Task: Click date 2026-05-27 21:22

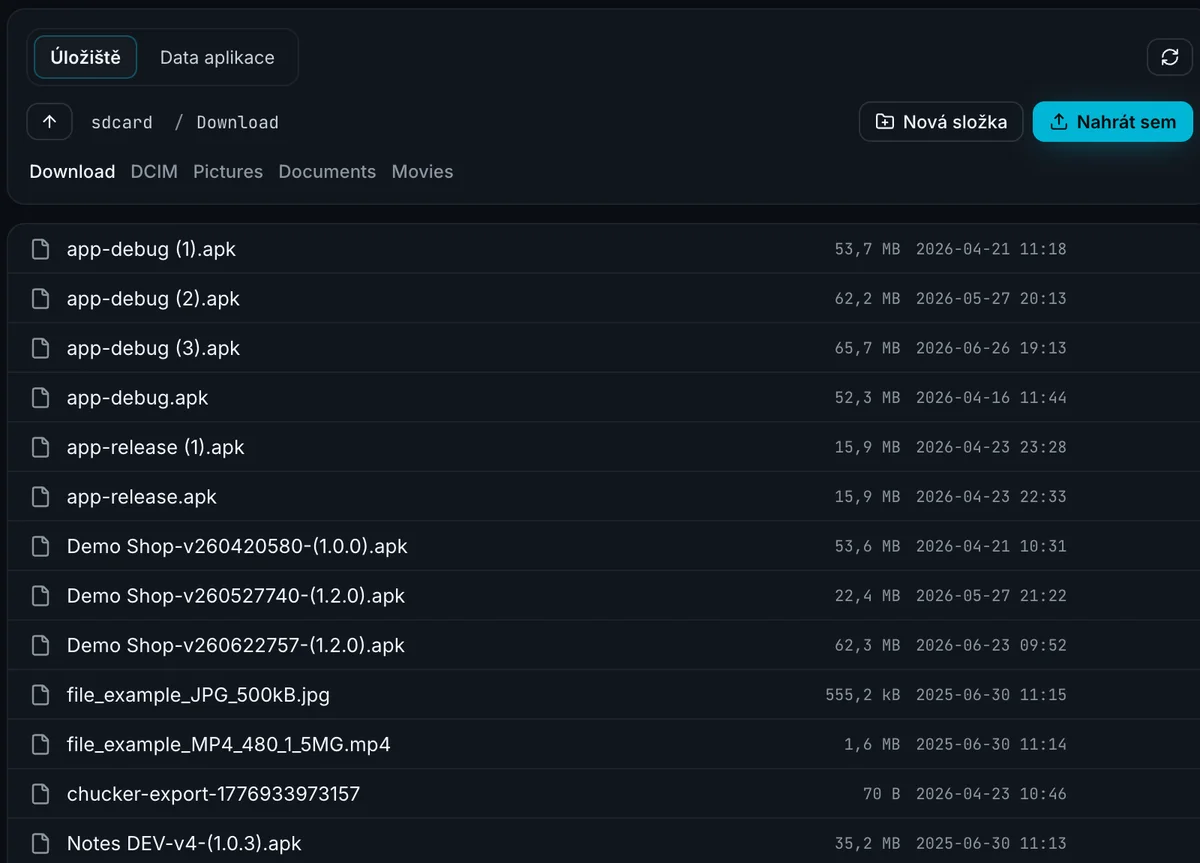Action: point(991,596)
